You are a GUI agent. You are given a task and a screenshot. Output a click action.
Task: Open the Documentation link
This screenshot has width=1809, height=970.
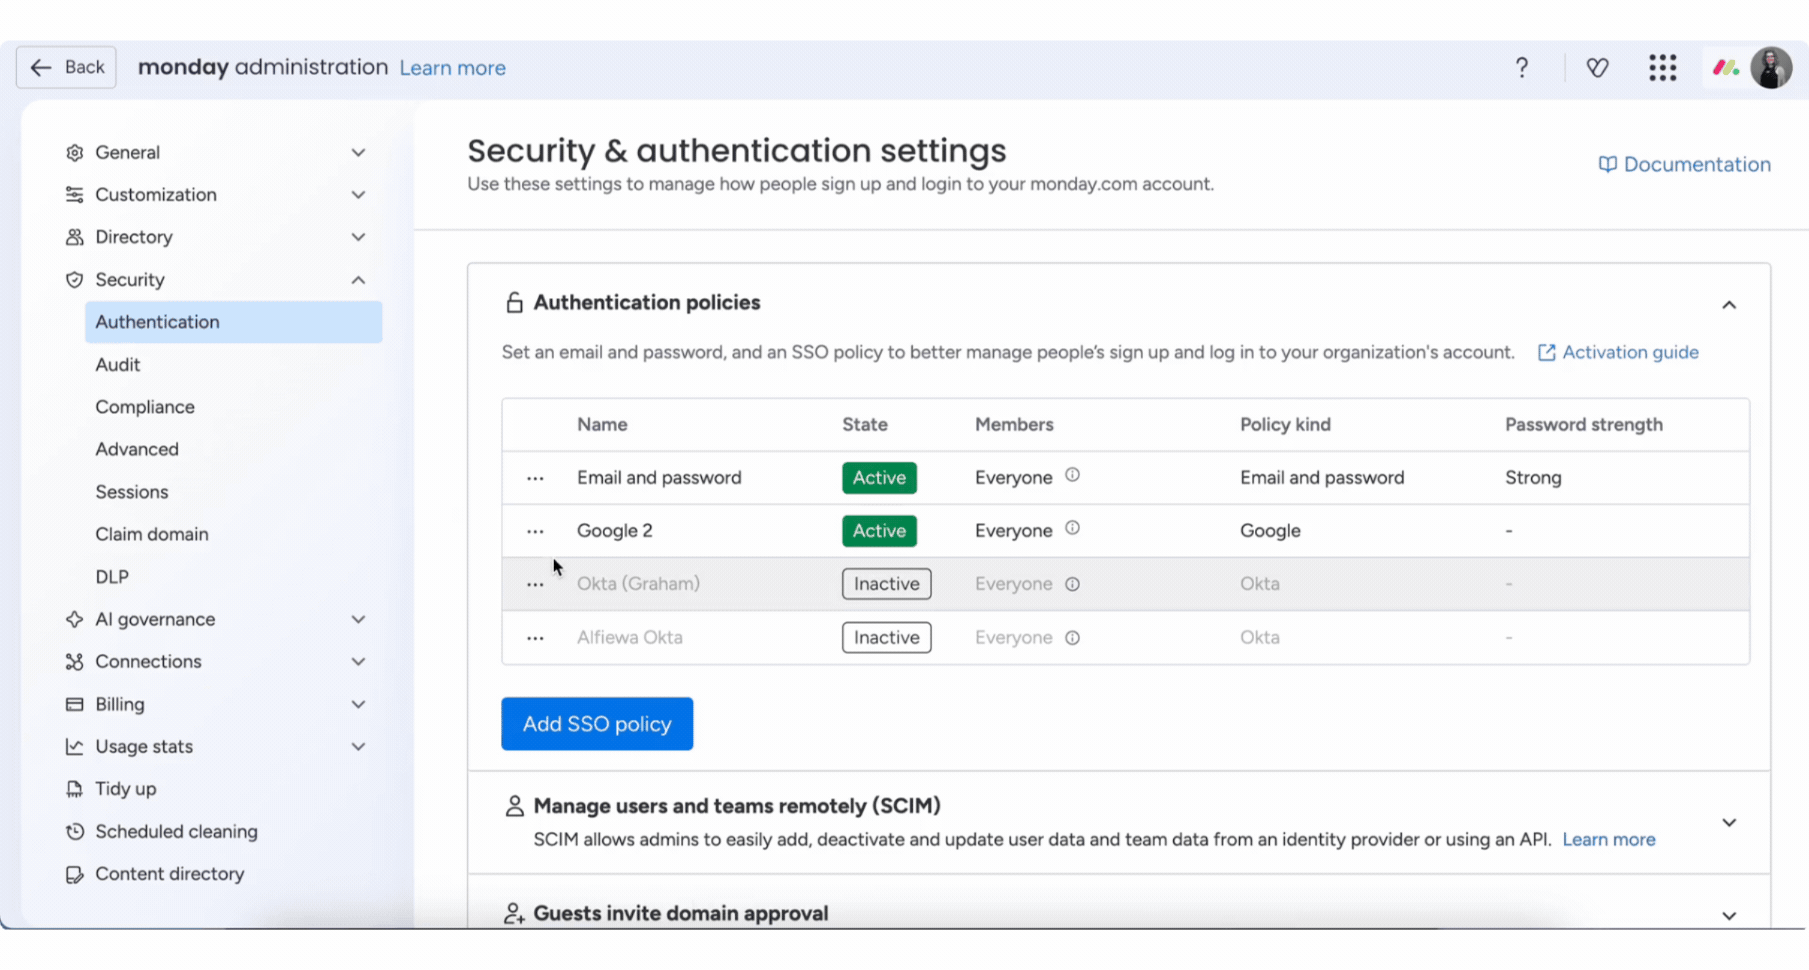[x=1684, y=164]
